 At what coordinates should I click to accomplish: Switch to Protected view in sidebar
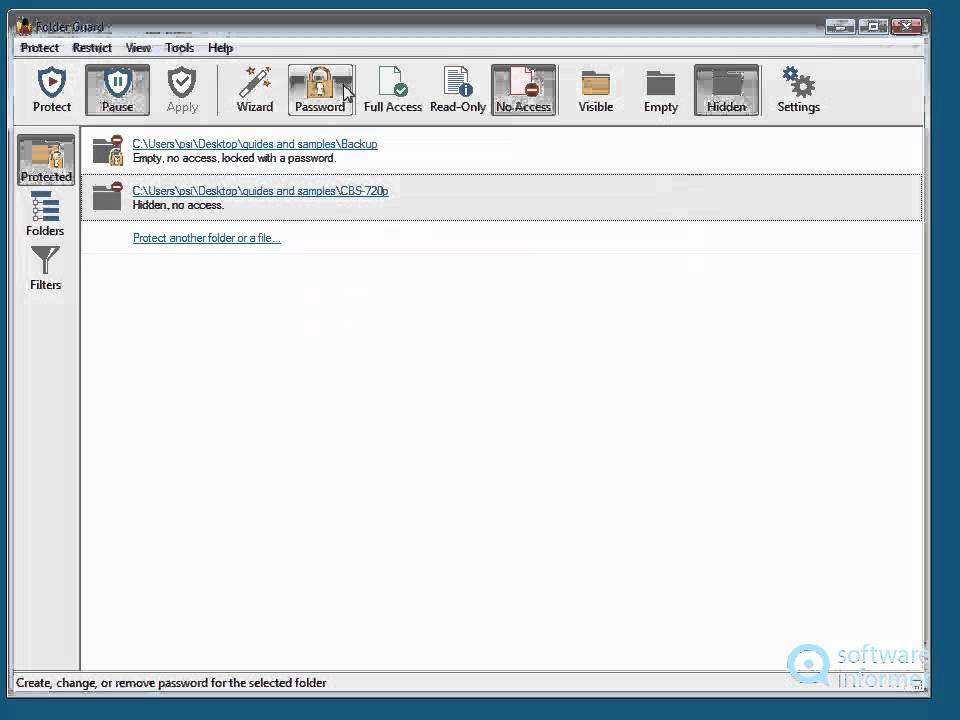point(46,160)
